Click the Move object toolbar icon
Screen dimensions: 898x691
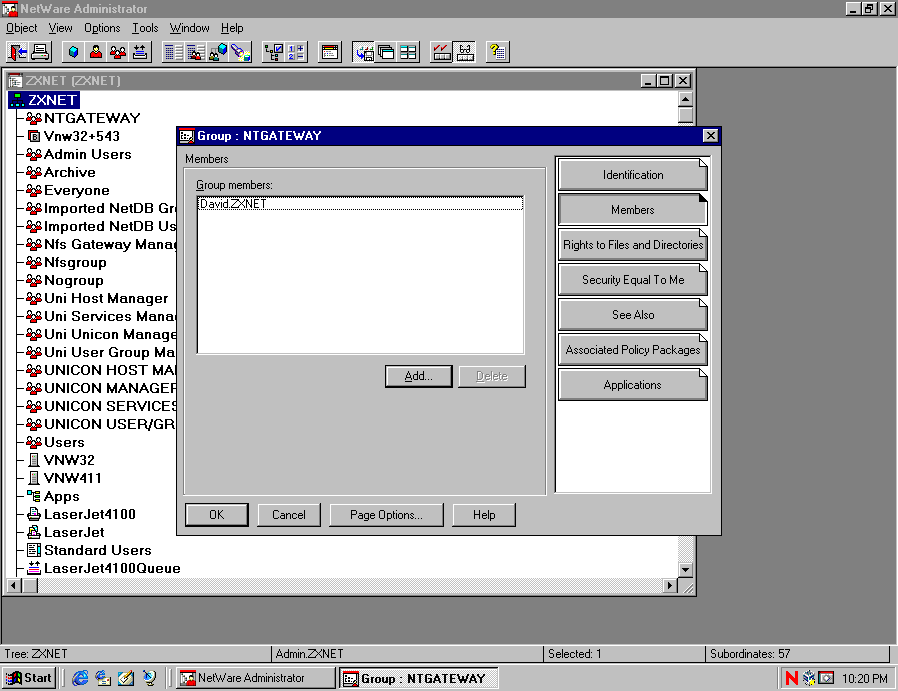pos(140,52)
